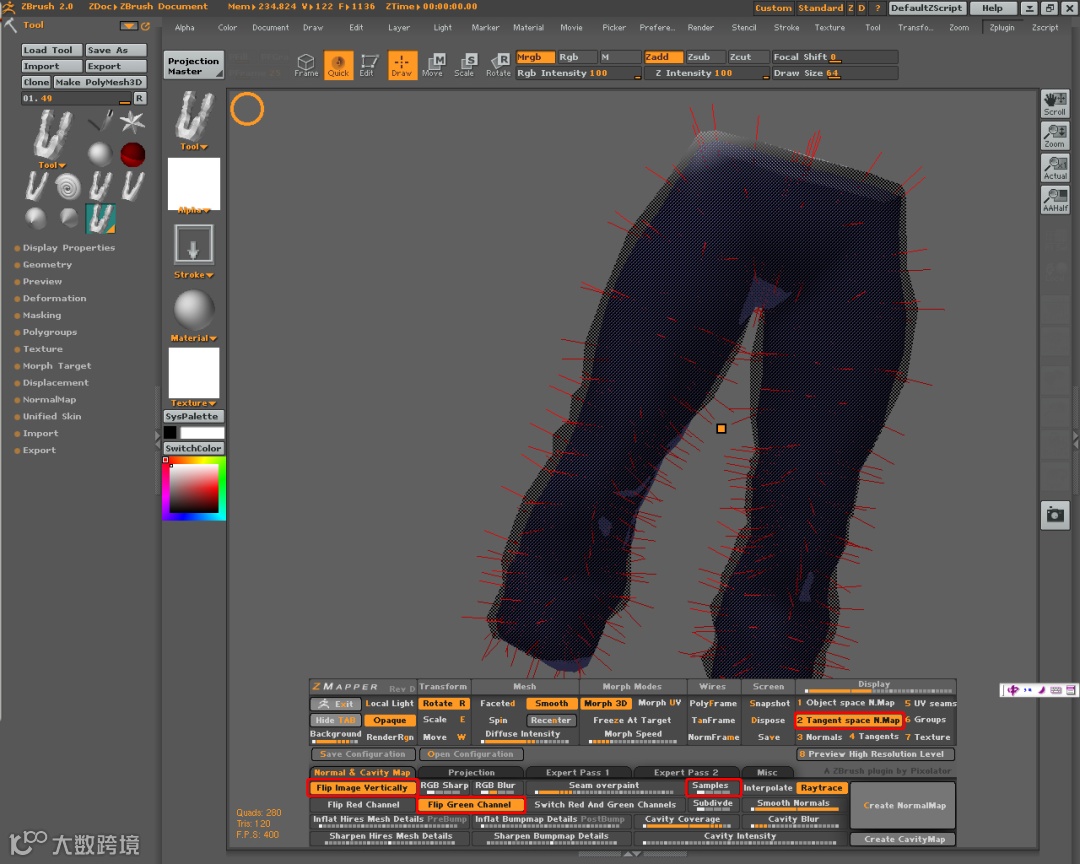Click the SysPalette button
Viewport: 1080px width, 864px height.
[x=194, y=416]
